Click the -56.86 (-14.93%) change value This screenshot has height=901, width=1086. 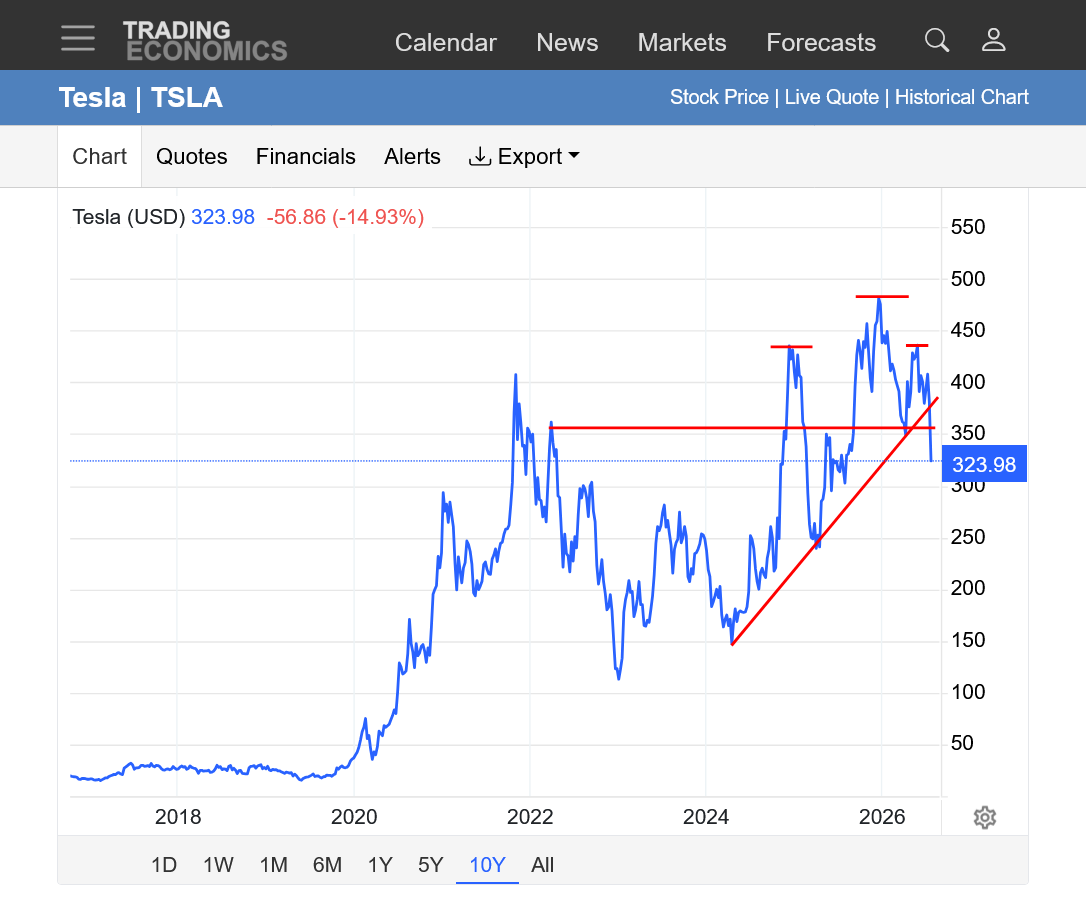(345, 217)
